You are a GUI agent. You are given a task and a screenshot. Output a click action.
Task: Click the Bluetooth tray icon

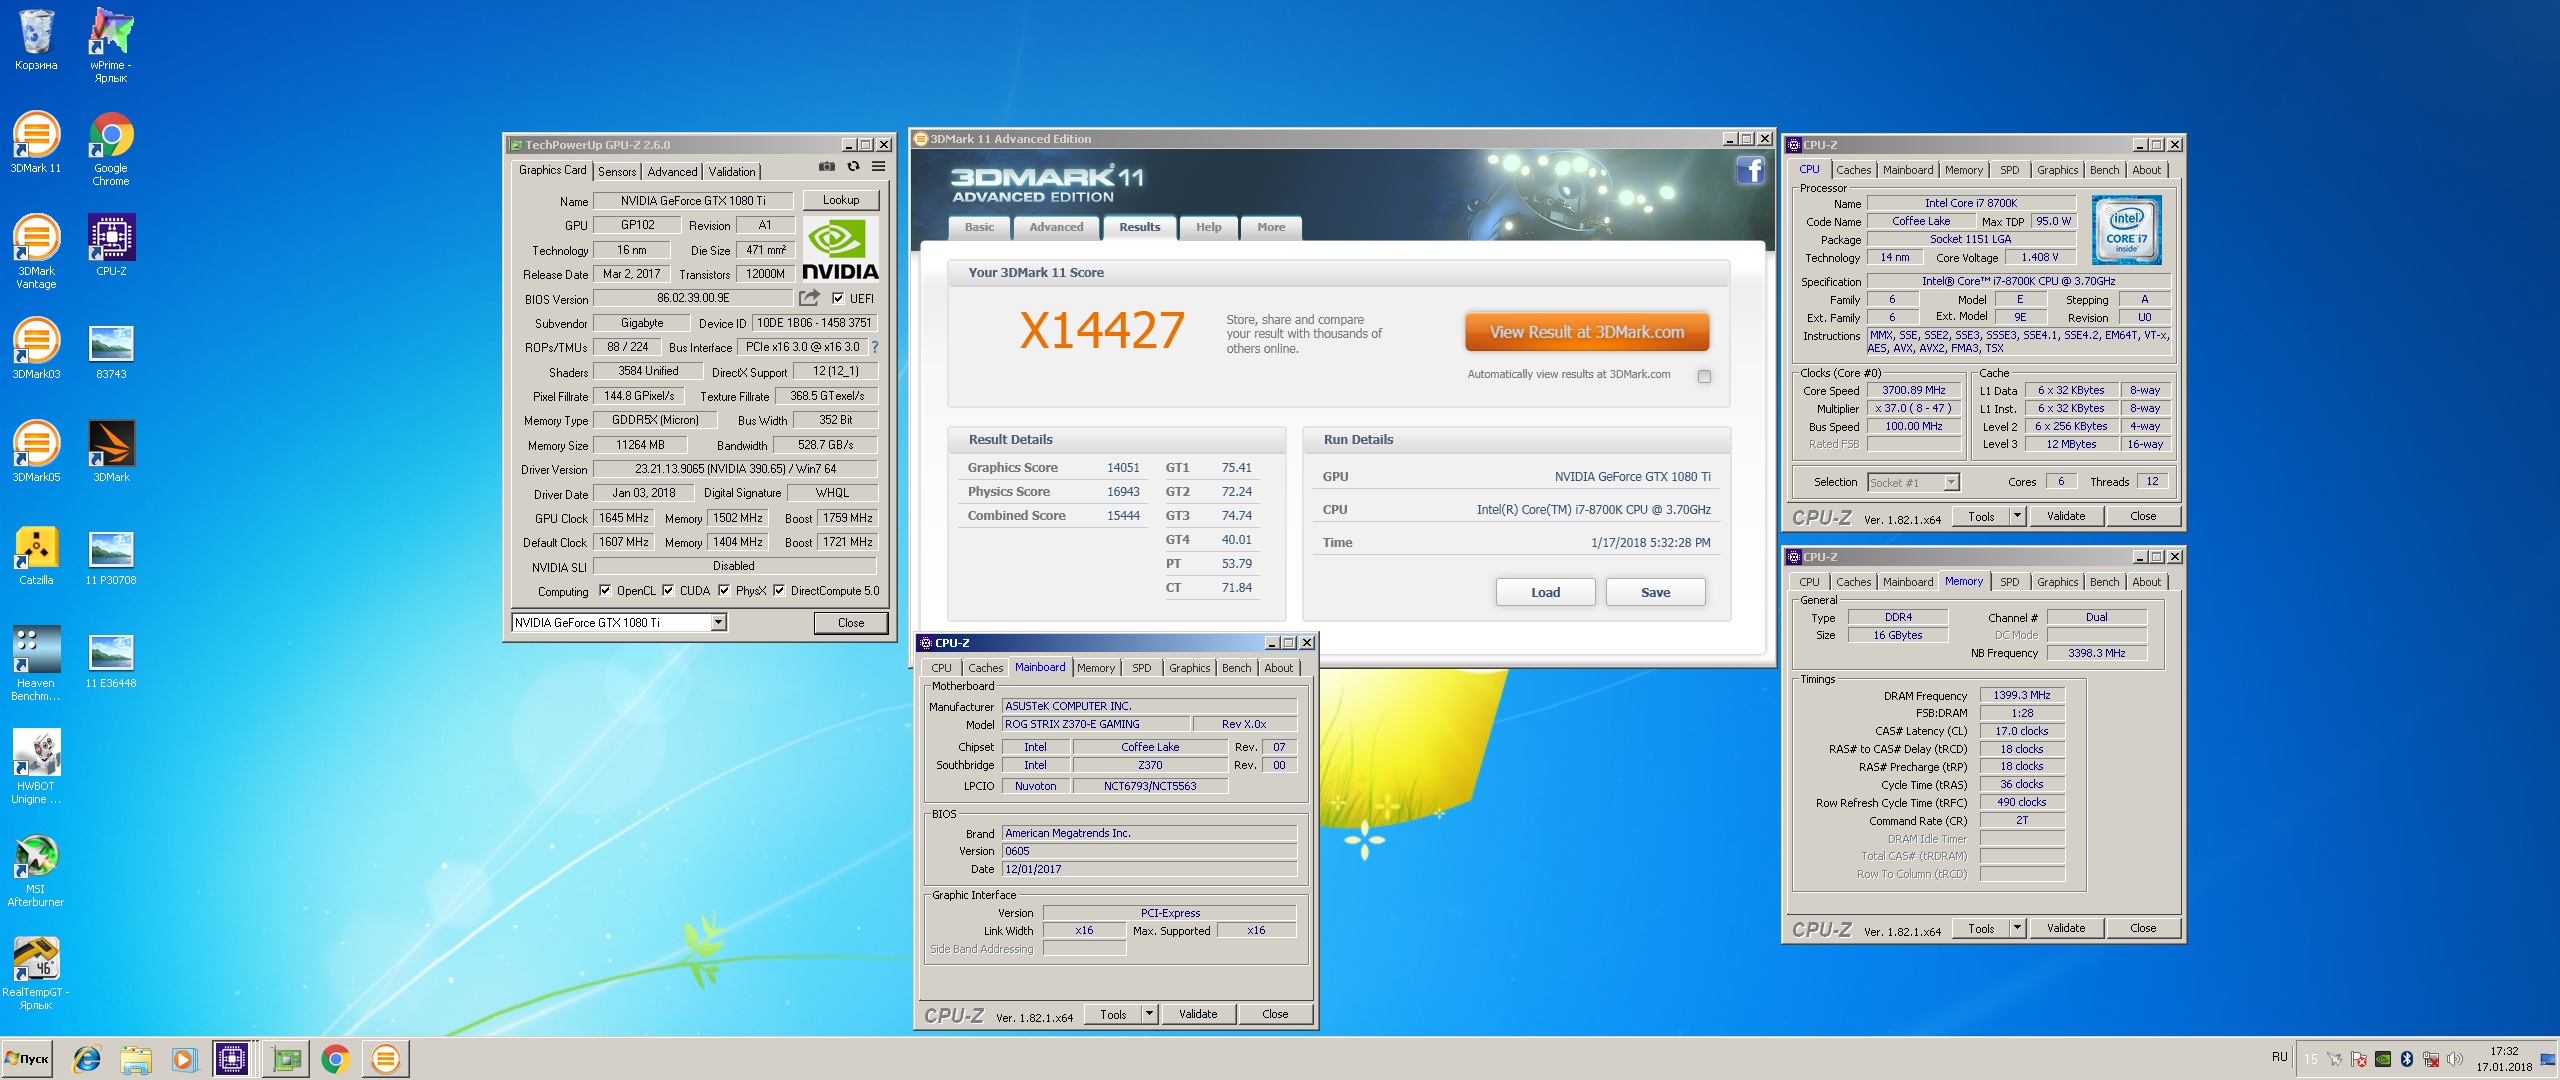click(x=2407, y=1059)
